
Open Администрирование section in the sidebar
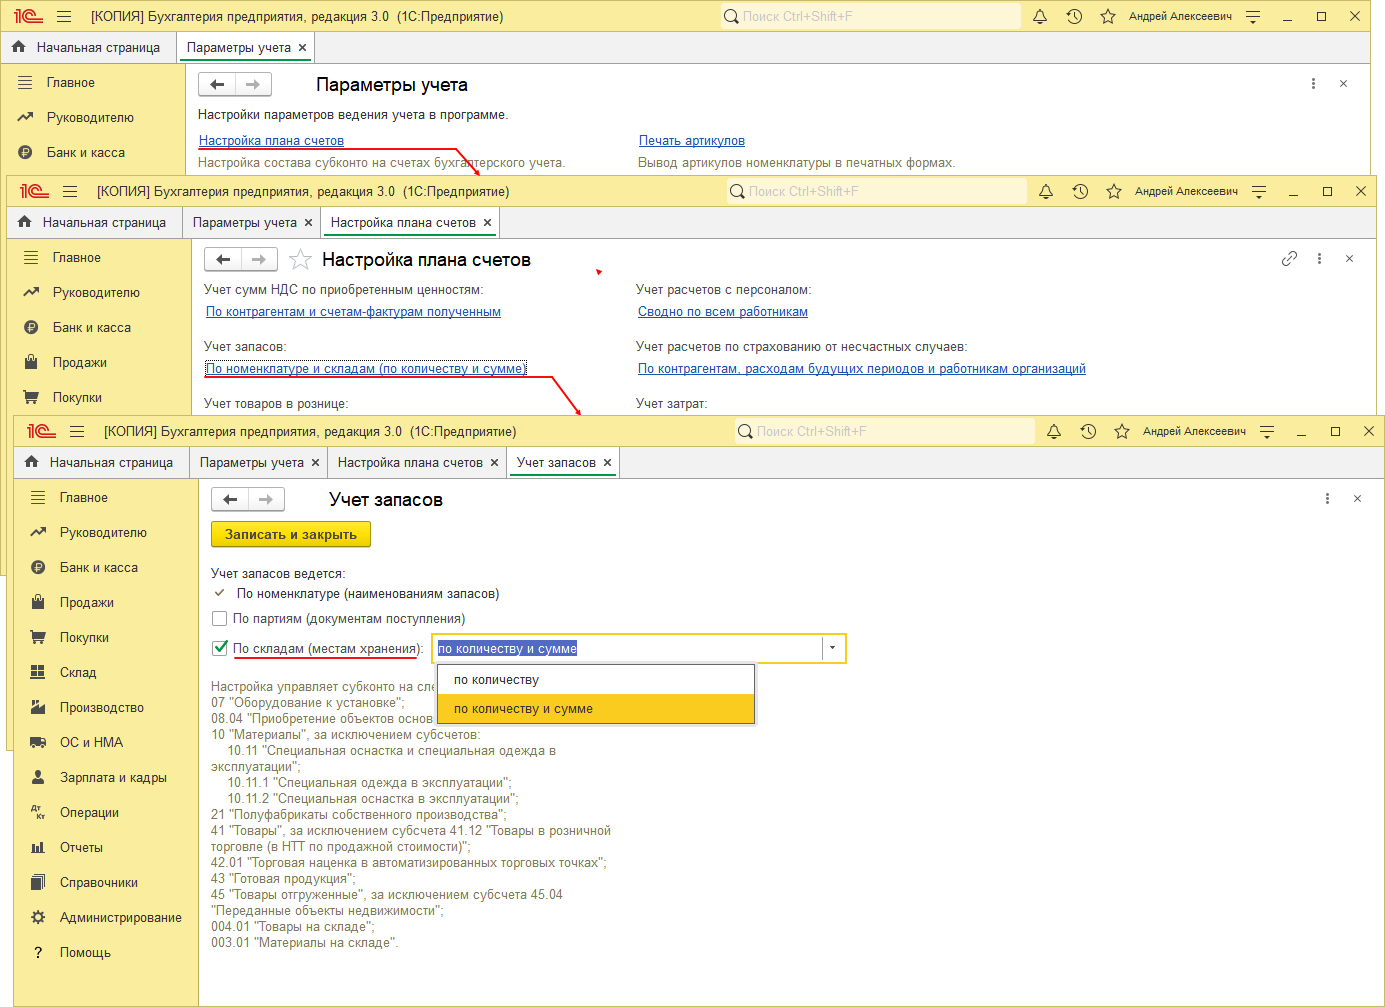pyautogui.click(x=120, y=917)
